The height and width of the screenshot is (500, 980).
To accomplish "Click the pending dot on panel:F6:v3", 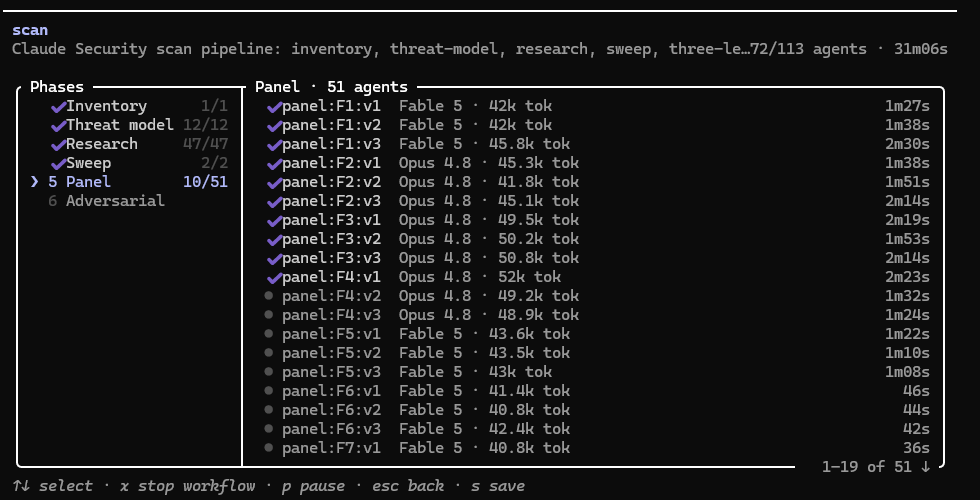I will [269, 428].
